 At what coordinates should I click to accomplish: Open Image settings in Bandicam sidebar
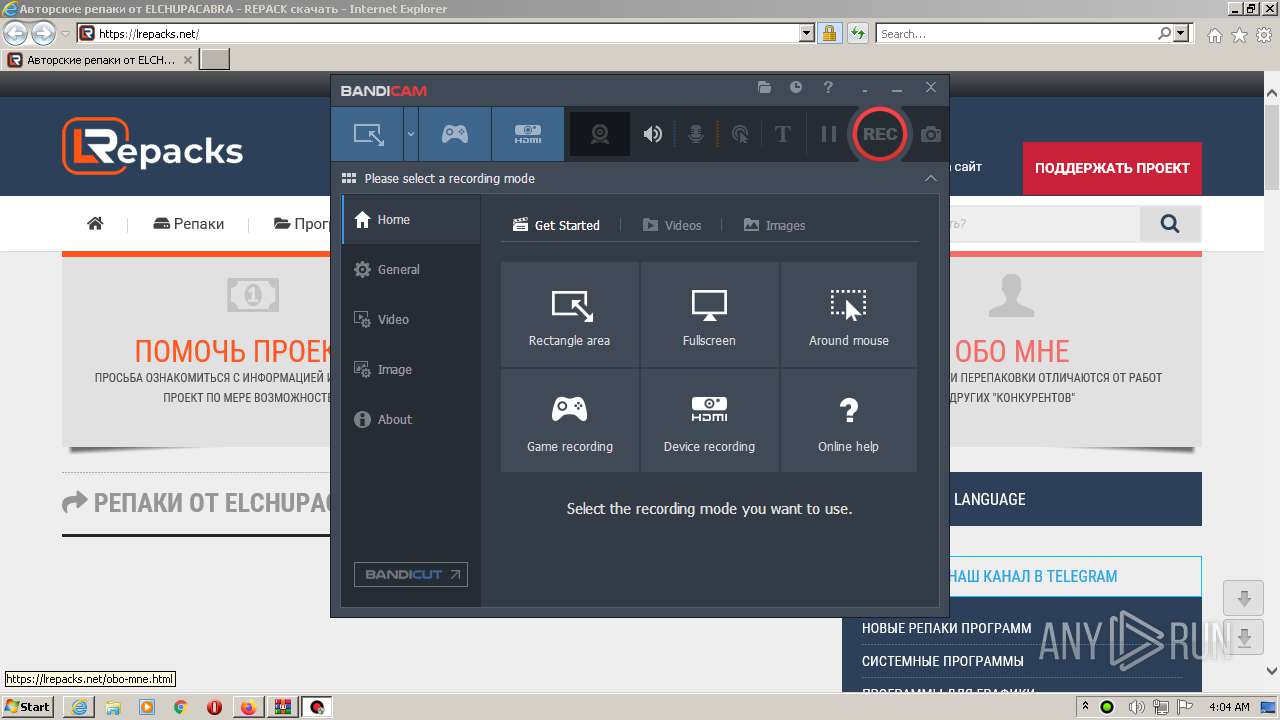(x=411, y=370)
